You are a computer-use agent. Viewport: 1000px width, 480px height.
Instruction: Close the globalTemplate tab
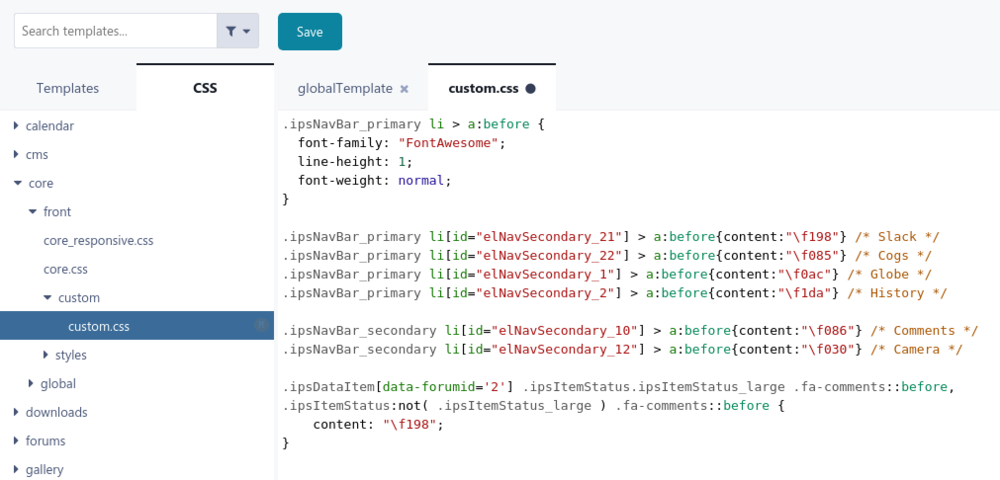tap(404, 88)
